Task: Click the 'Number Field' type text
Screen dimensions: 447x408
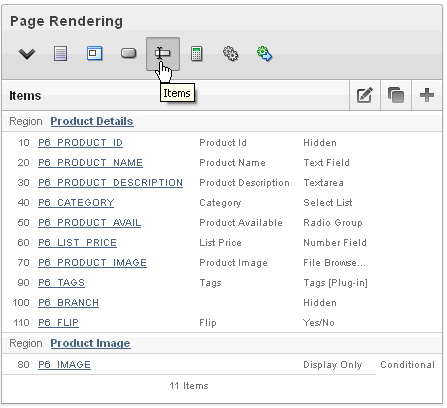Action: (x=335, y=243)
